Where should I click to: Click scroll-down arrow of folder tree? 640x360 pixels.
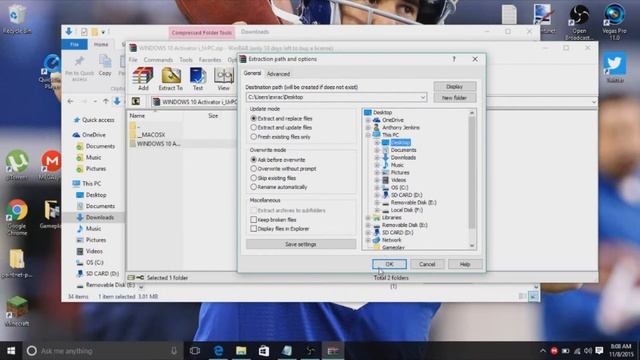[x=472, y=246]
